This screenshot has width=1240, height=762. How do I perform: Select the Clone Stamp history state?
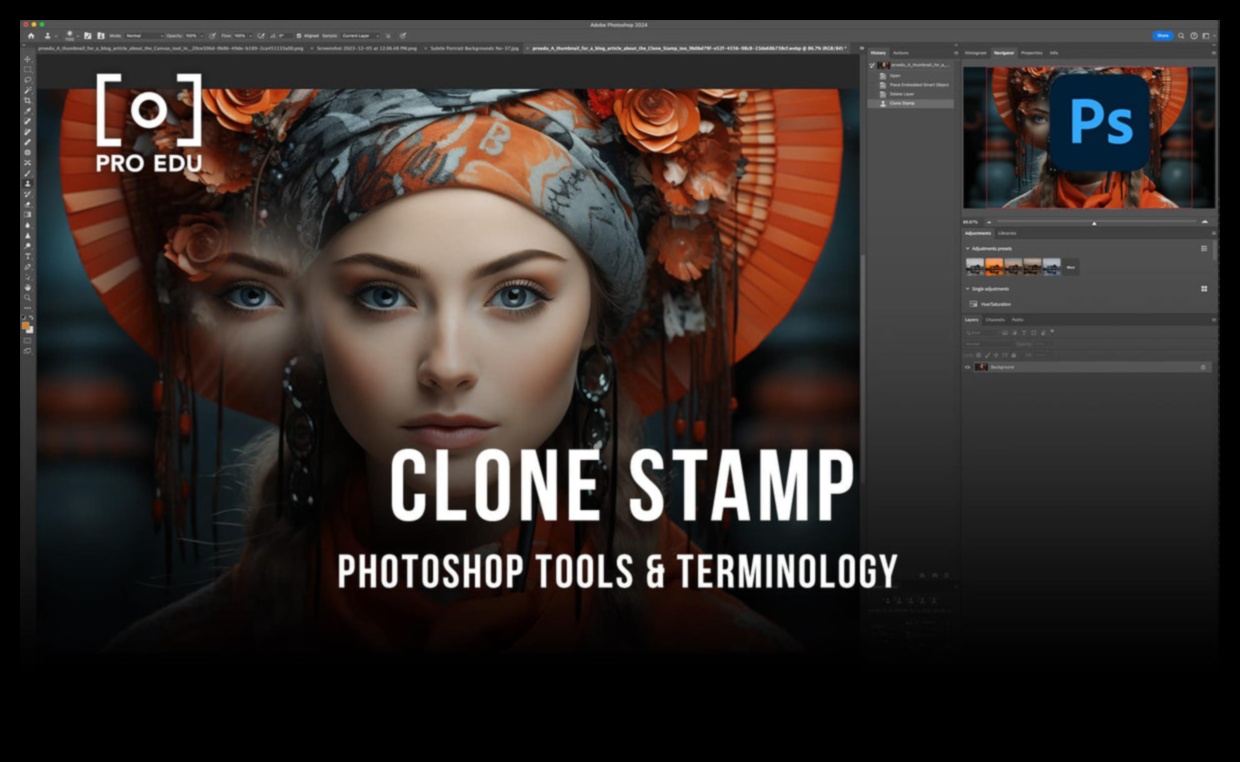point(900,103)
